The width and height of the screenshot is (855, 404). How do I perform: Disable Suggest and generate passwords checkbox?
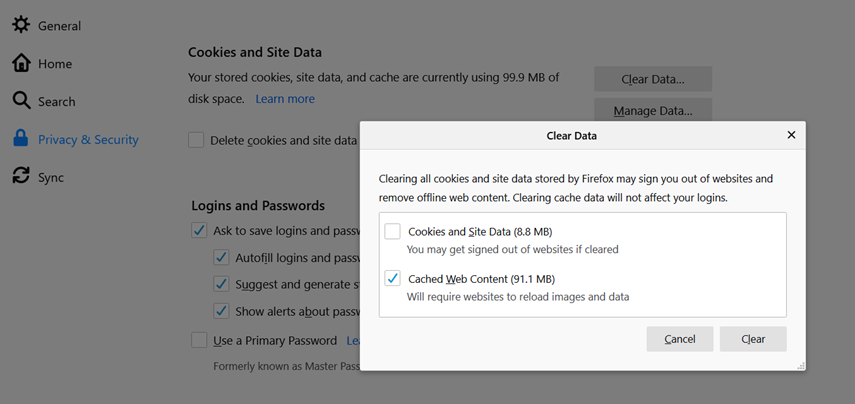(x=221, y=284)
